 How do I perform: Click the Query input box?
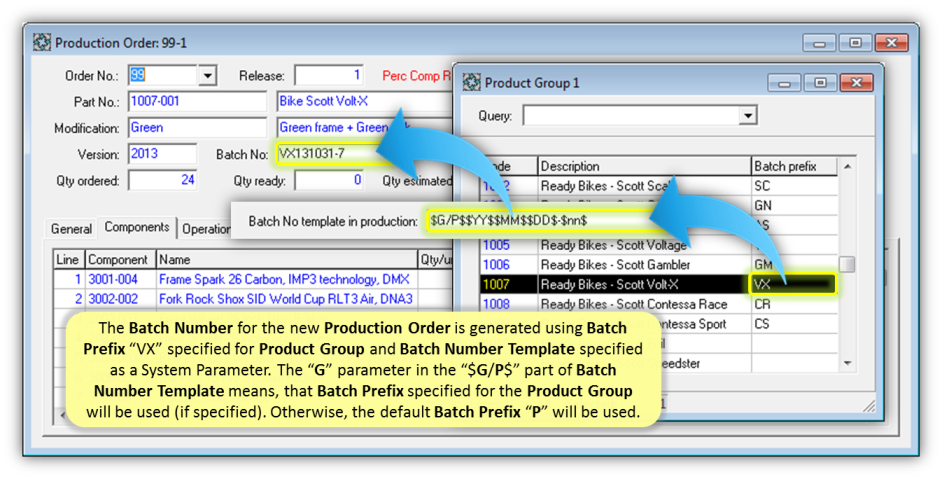click(x=631, y=115)
